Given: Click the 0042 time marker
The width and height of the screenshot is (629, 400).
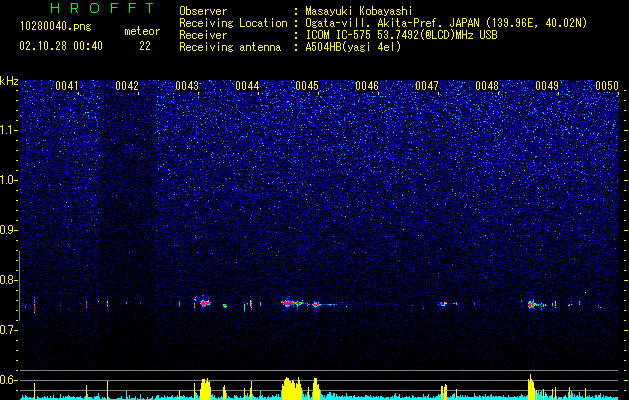Looking at the screenshot, I should coord(127,86).
